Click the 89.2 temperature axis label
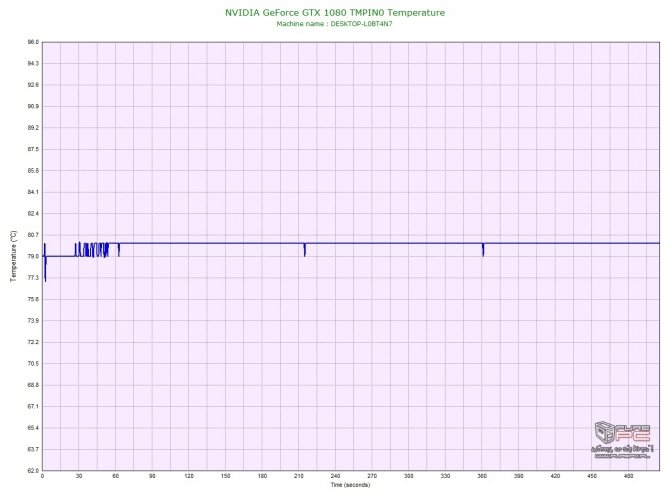The image size is (670, 502). (x=33, y=128)
